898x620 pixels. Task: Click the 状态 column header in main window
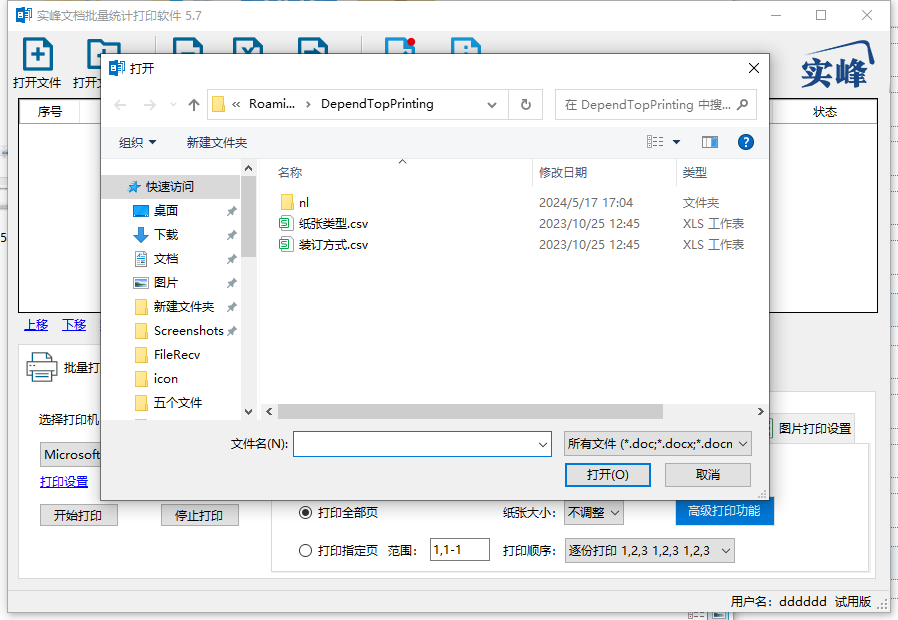pyautogui.click(x=824, y=112)
